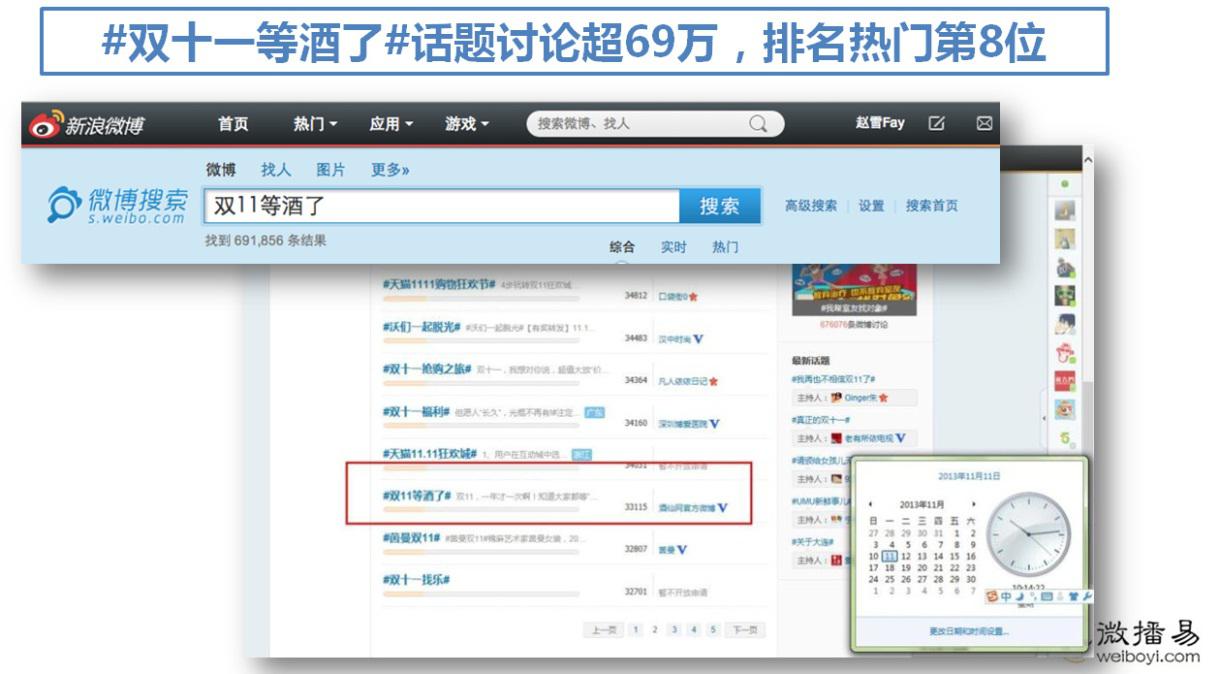Open 高级搜索 advanced search
The height and width of the screenshot is (674, 1219).
click(x=811, y=206)
